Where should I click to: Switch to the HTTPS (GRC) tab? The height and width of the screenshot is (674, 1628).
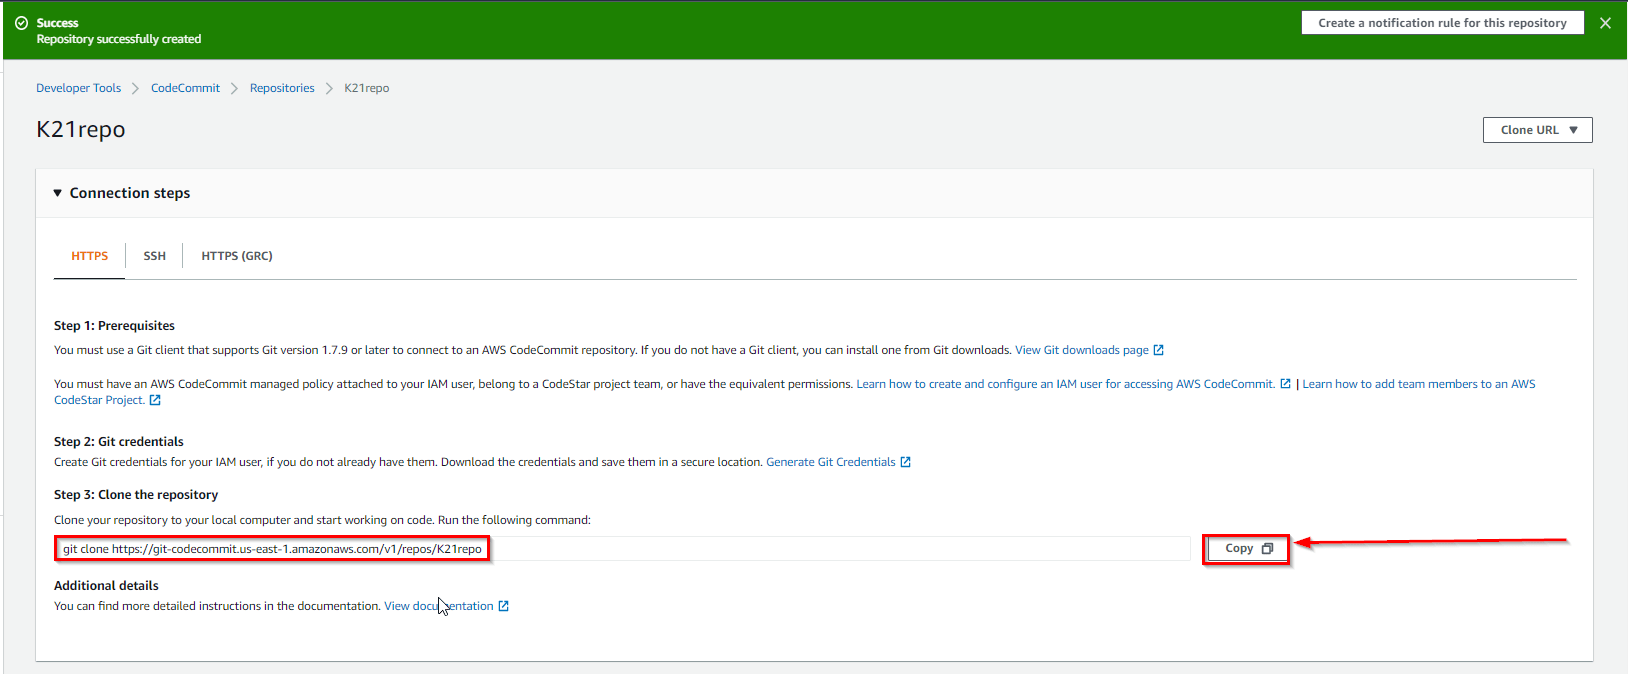(x=237, y=256)
